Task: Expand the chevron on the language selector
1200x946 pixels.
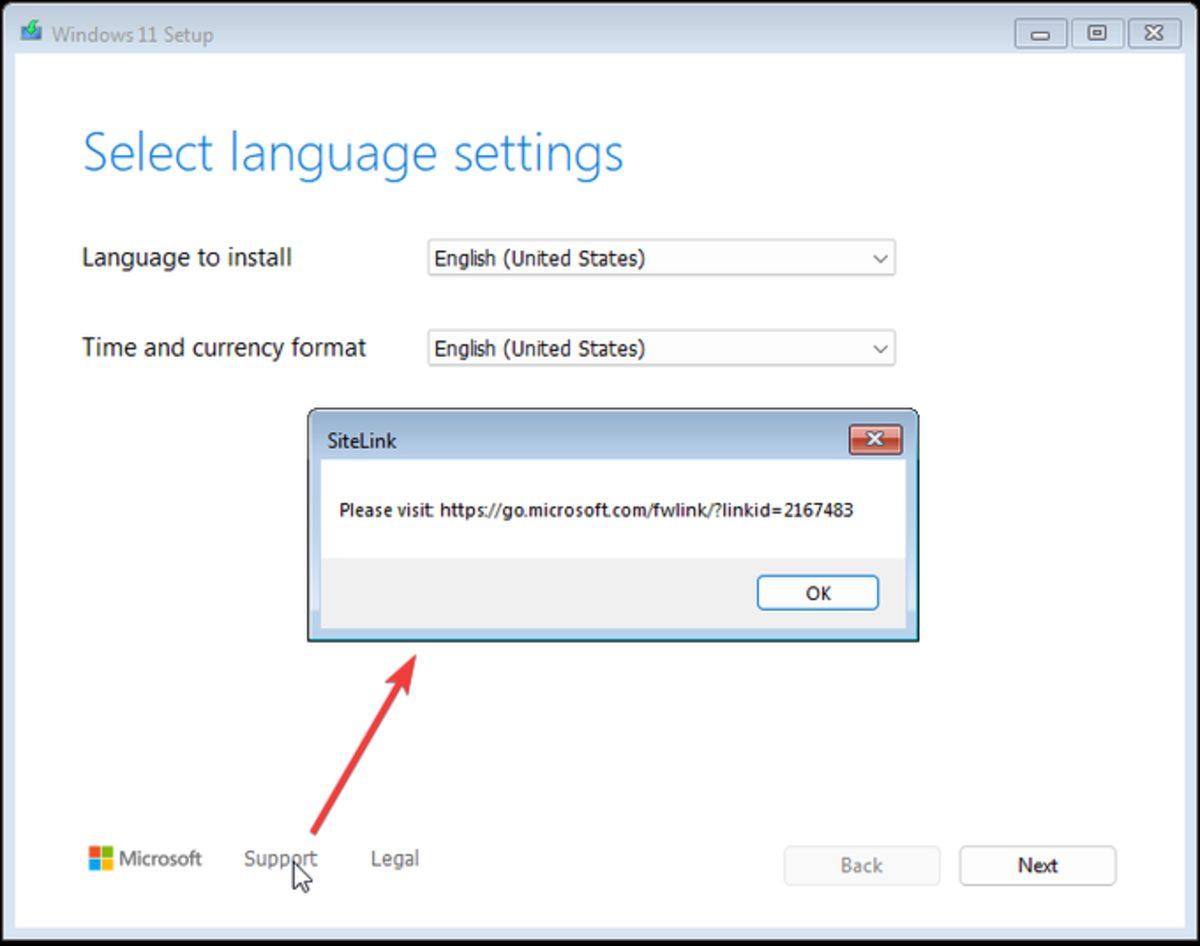Action: pyautogui.click(x=878, y=258)
